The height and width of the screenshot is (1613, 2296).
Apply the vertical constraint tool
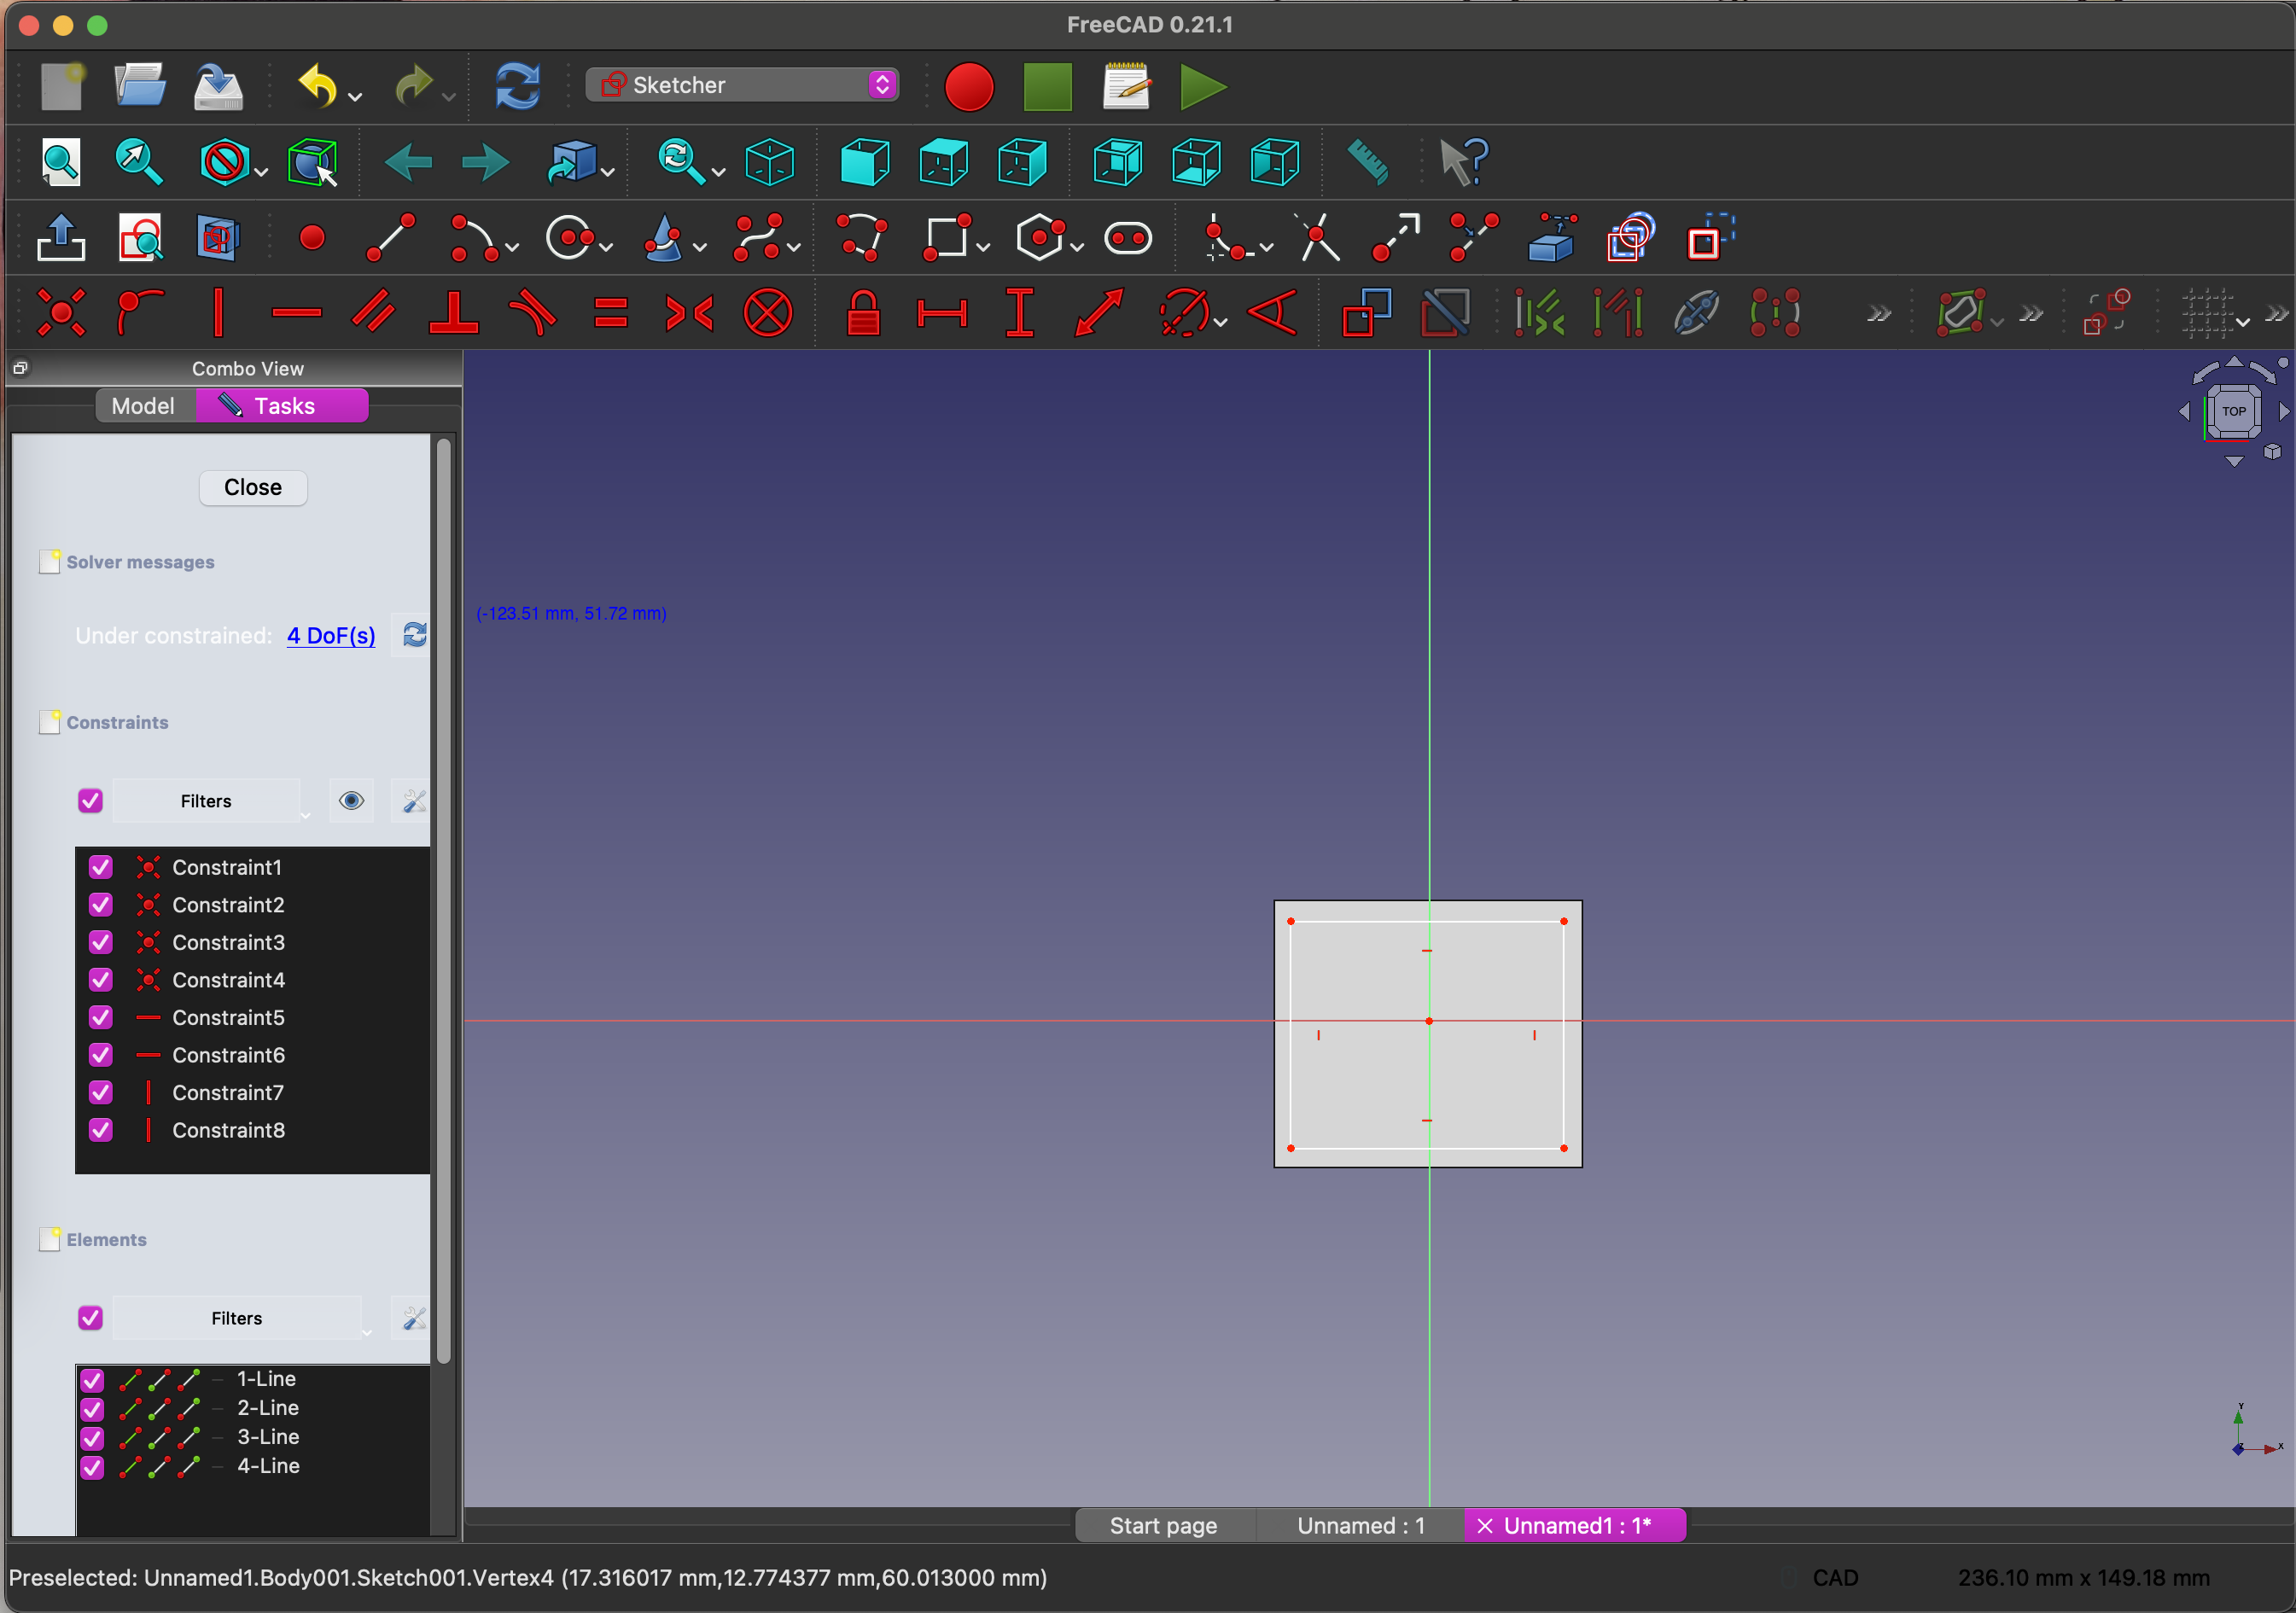point(218,313)
